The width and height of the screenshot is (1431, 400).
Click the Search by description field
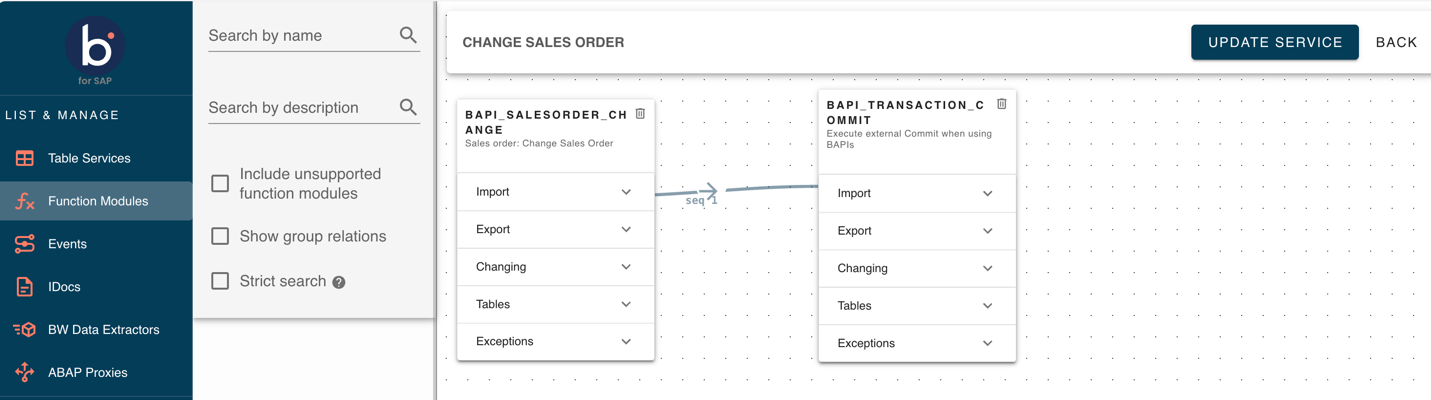point(300,107)
